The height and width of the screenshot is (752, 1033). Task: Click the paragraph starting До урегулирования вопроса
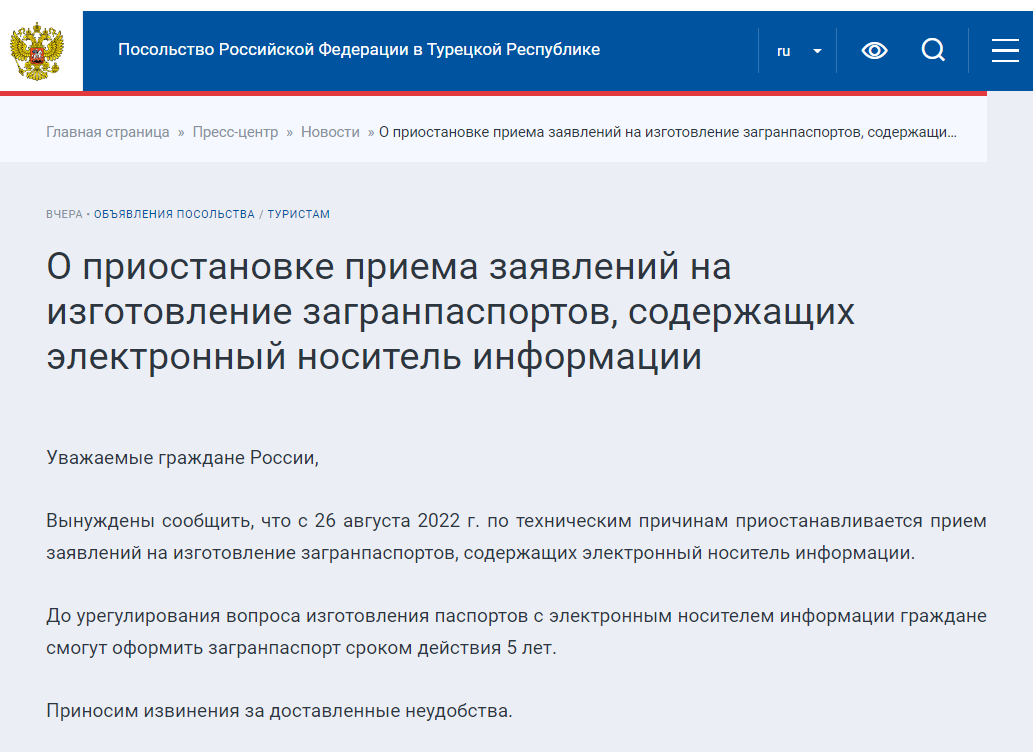click(x=516, y=631)
